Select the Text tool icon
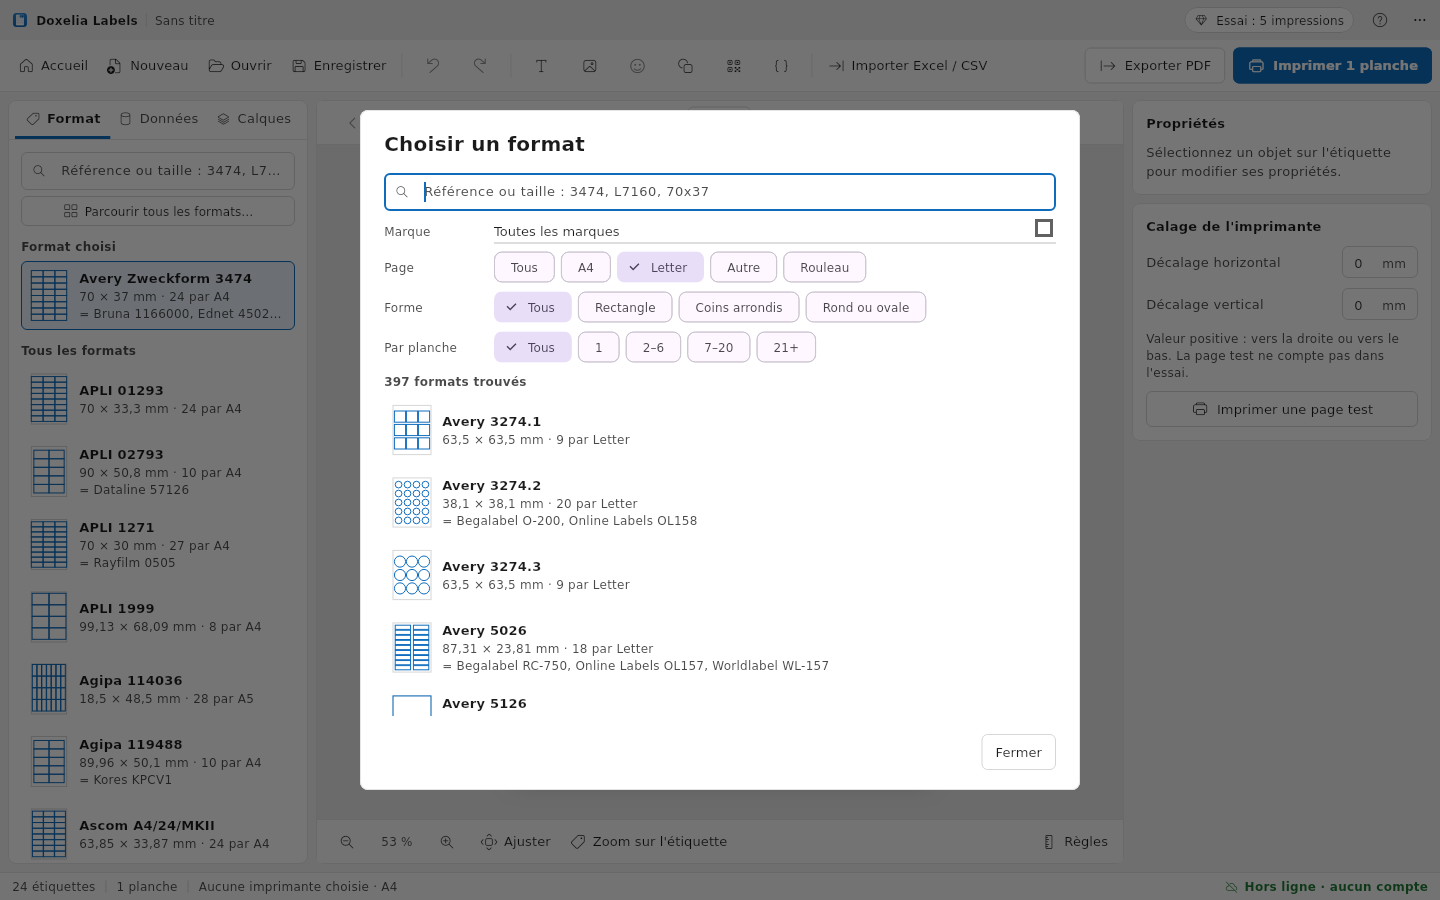Screen dimensions: 1440x900 coord(541,66)
